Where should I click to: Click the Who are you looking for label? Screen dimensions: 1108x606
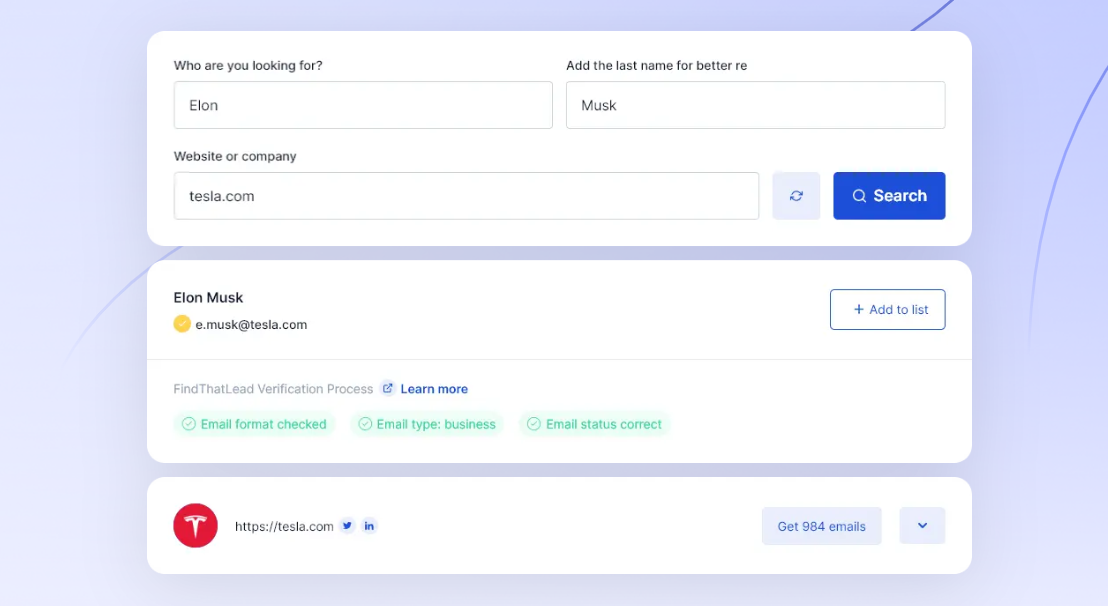[248, 66]
